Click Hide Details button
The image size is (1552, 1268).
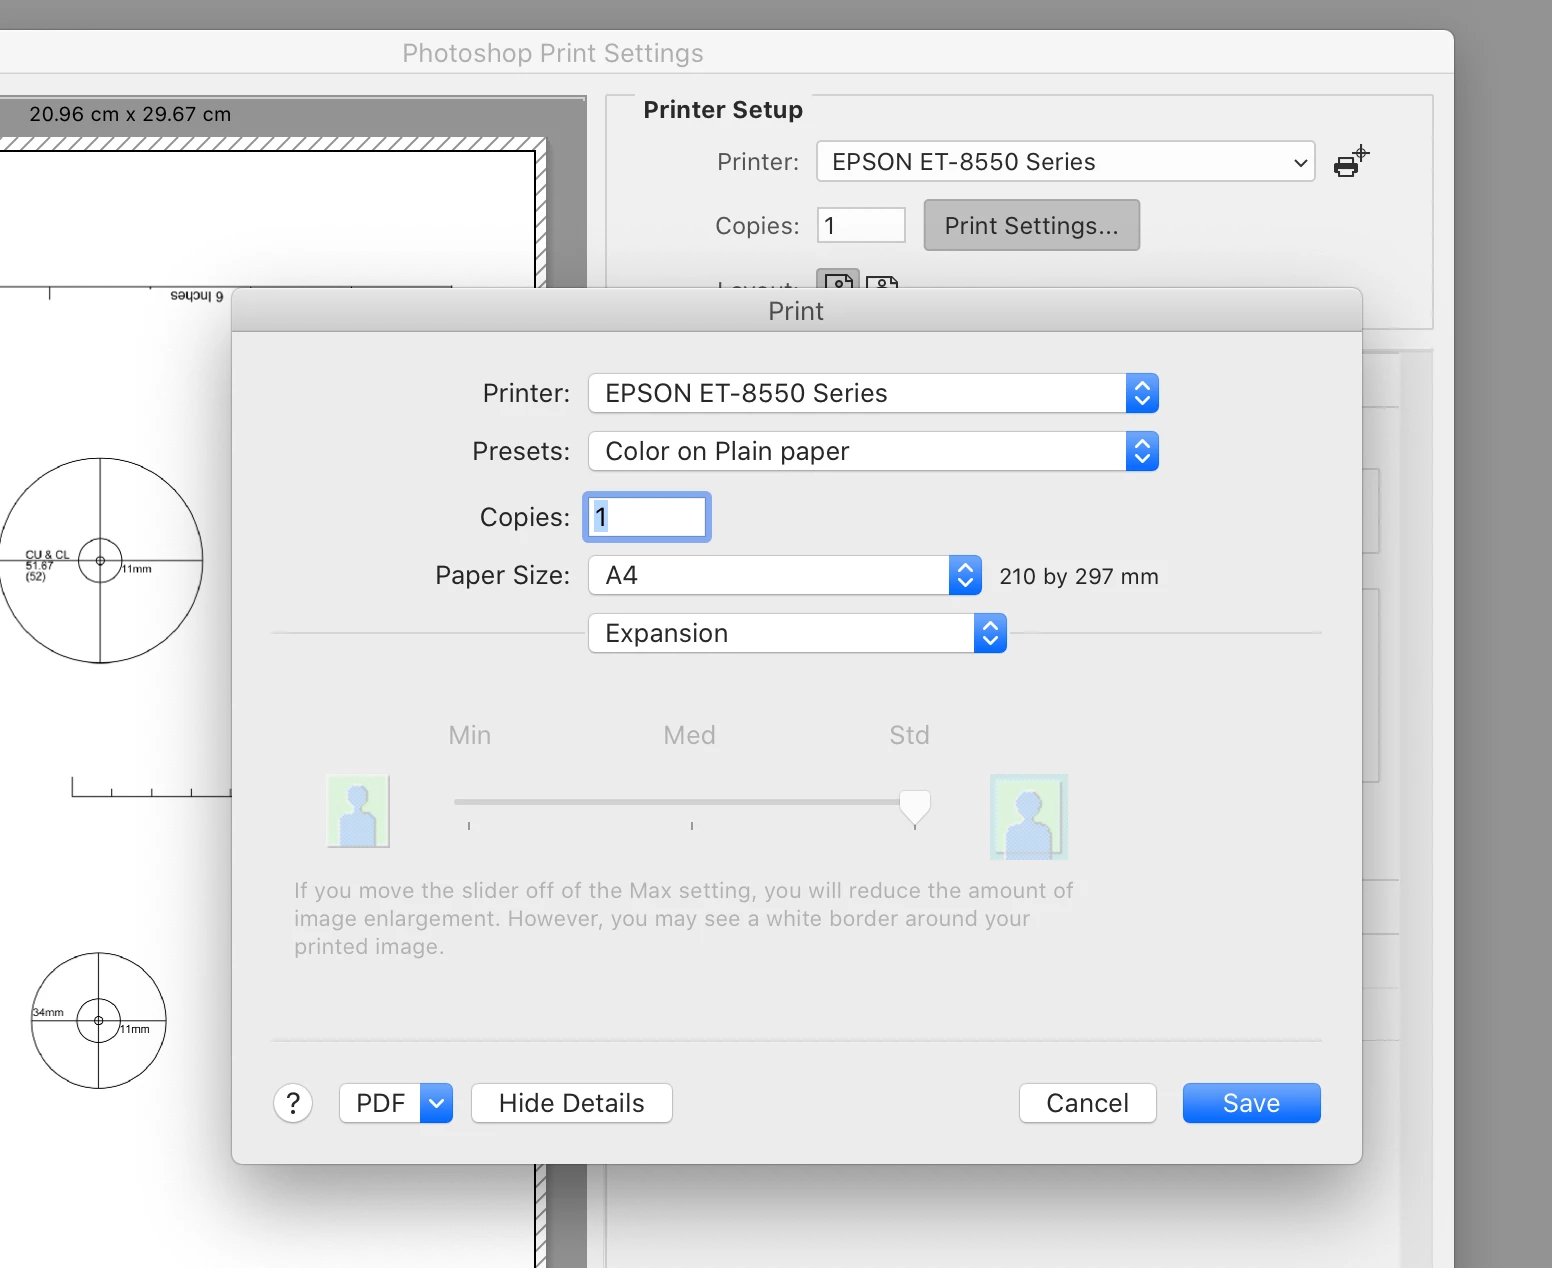pyautogui.click(x=572, y=1103)
